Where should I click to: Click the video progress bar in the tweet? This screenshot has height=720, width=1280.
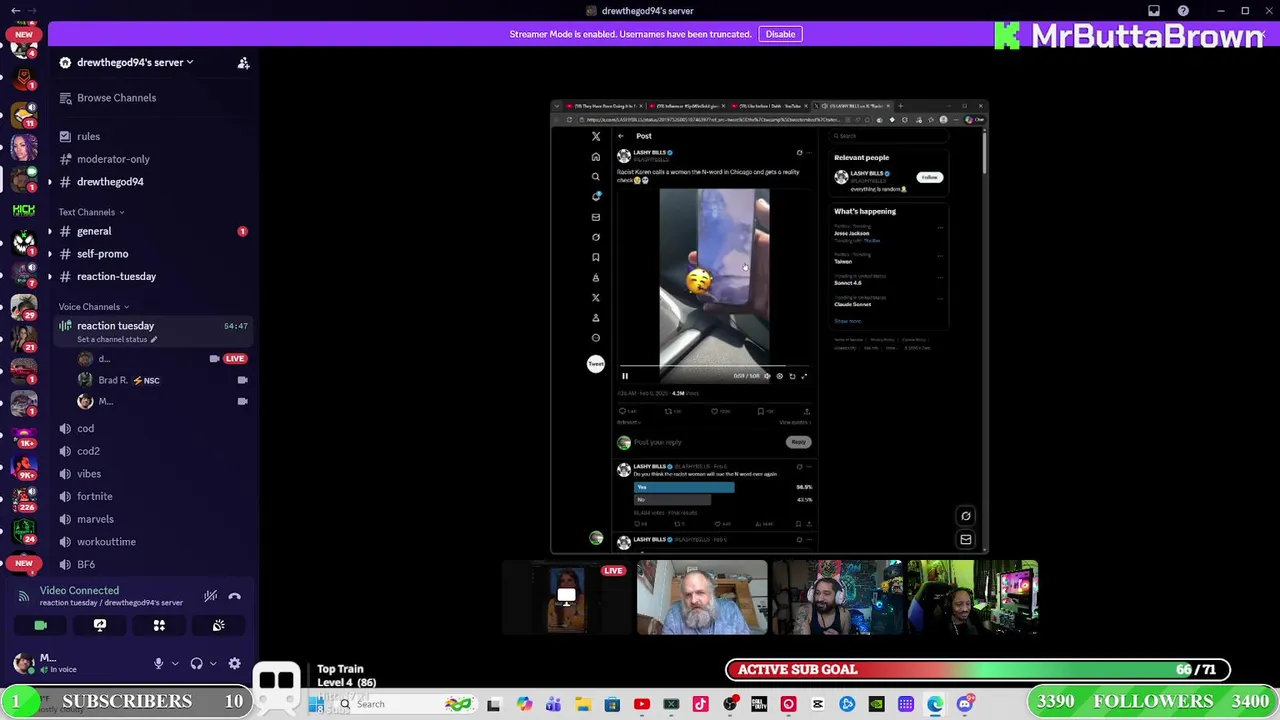click(714, 368)
